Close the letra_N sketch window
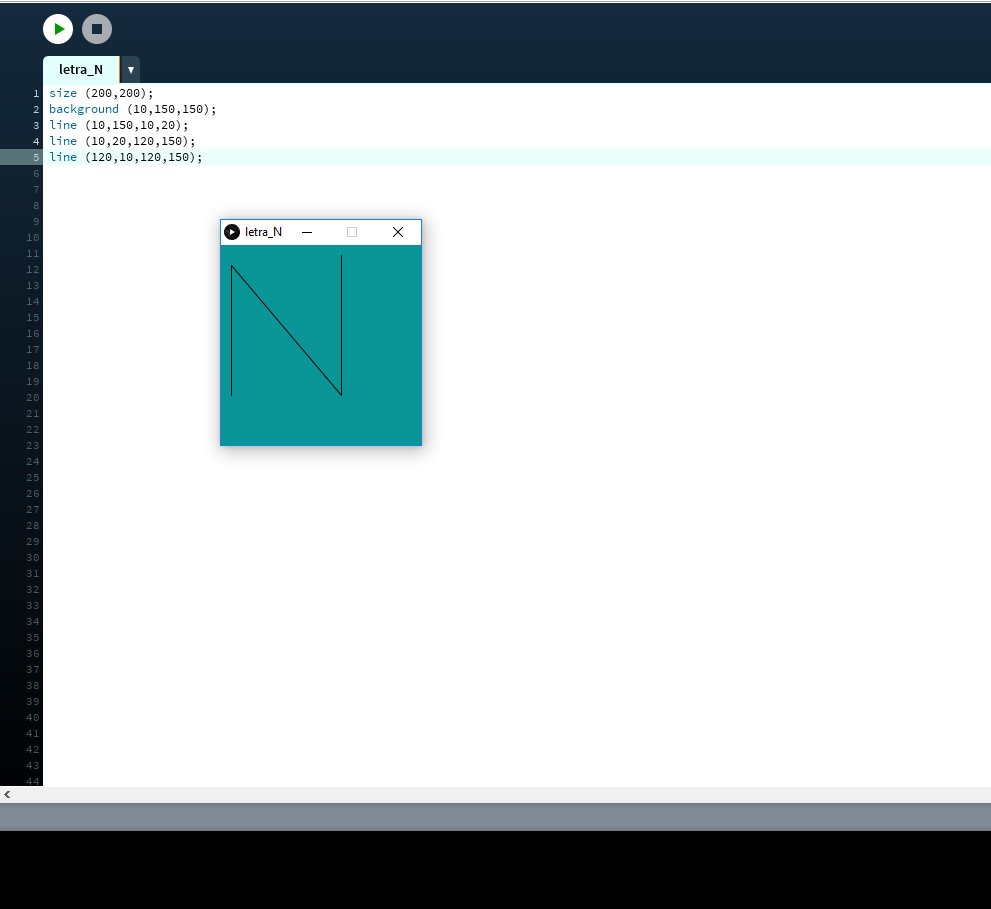 coord(398,232)
